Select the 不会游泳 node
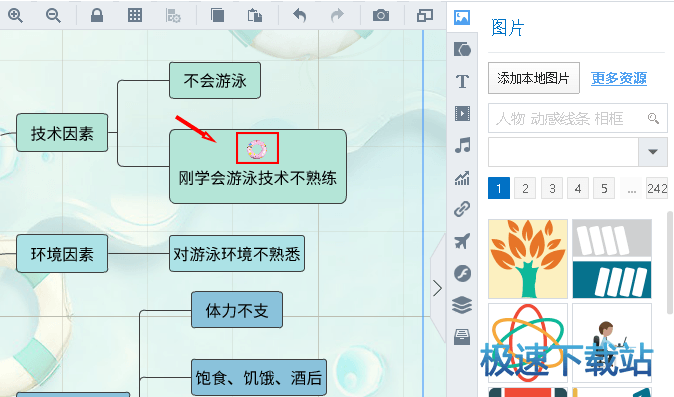The height and width of the screenshot is (397, 674). (215, 80)
